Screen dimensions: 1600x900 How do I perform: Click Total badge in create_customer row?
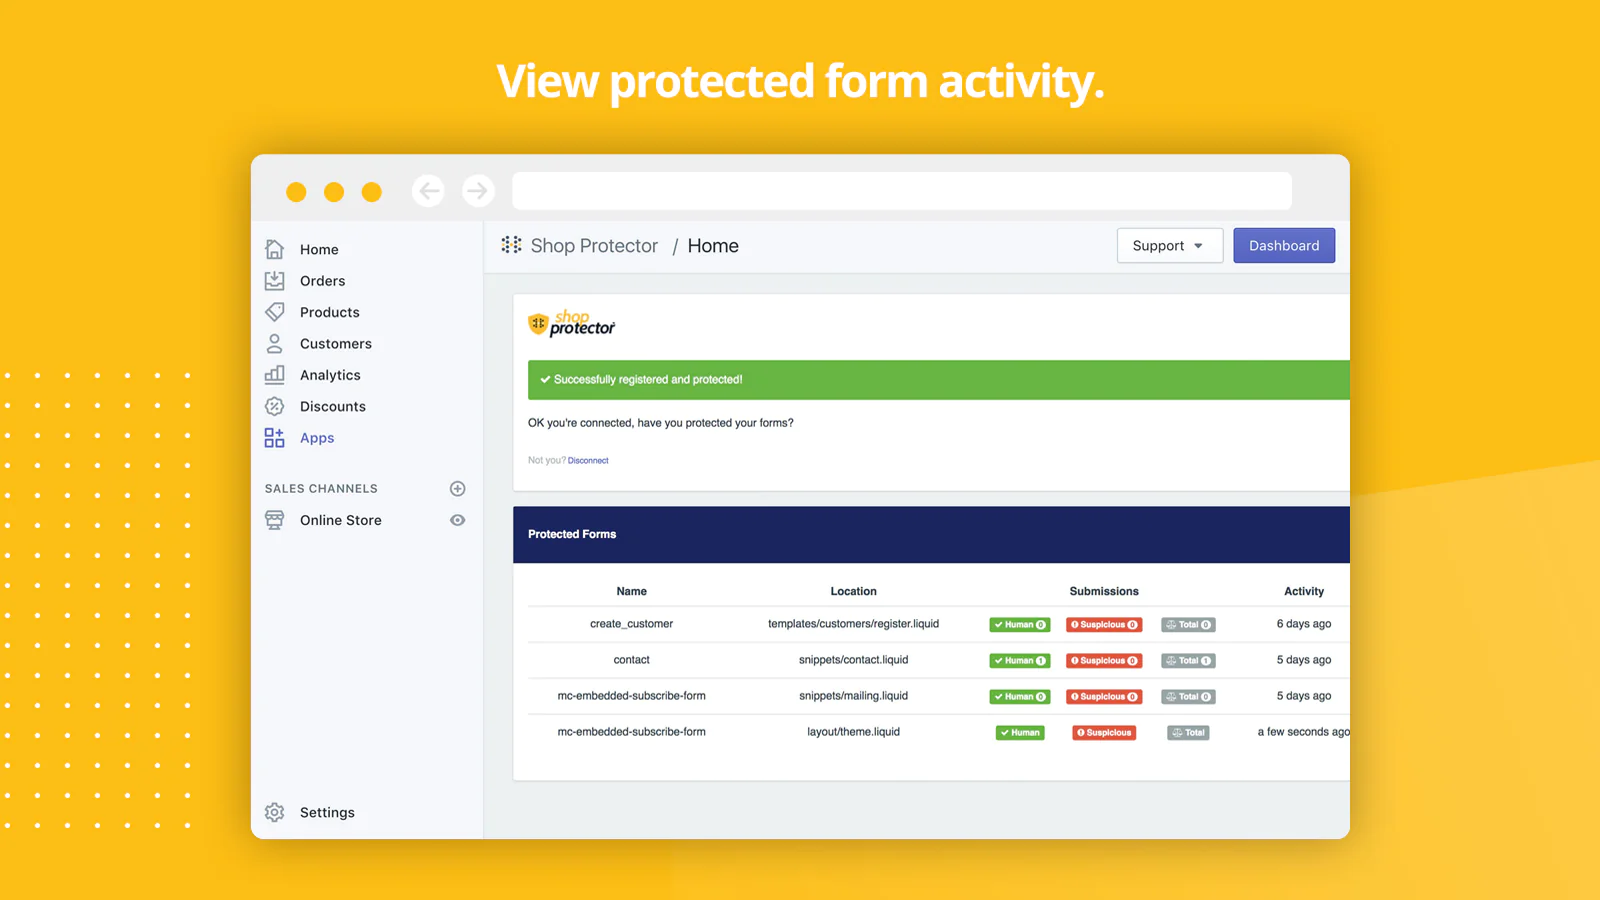tap(1188, 625)
